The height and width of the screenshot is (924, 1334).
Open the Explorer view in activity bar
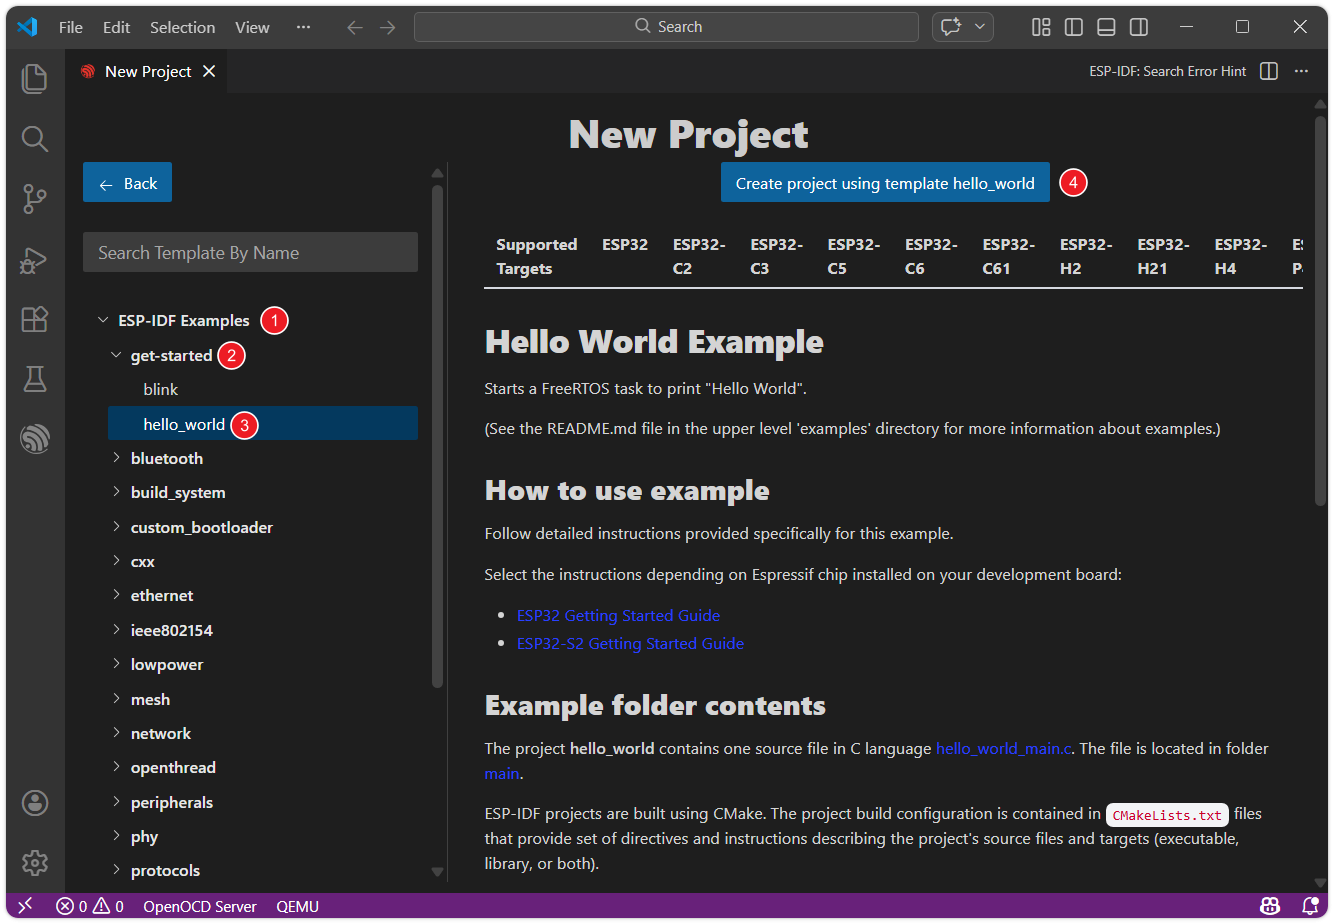coord(35,78)
